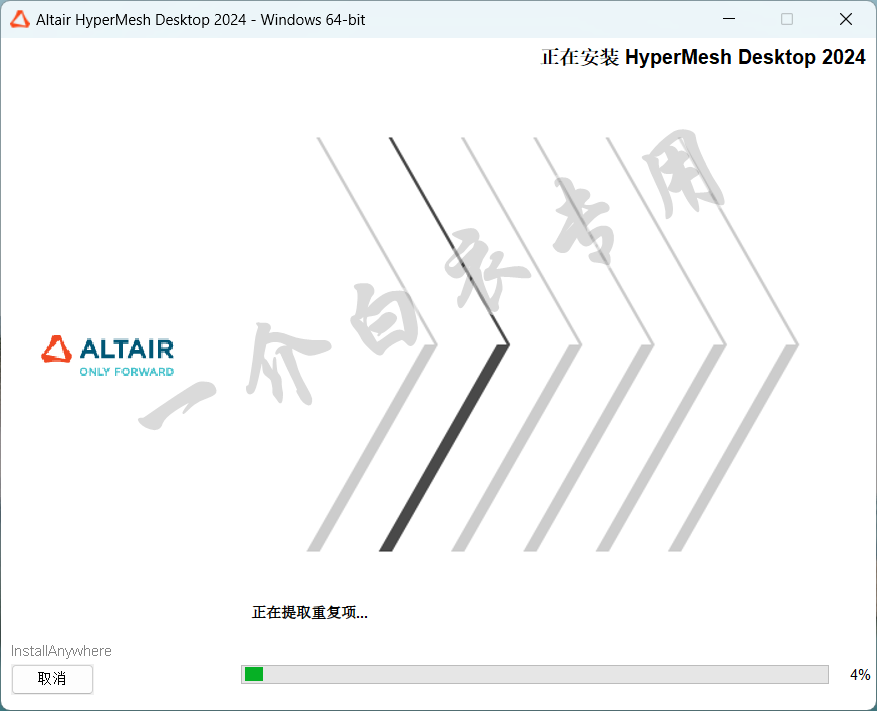
Task: Click the InstallAnywhere label
Action: (x=62, y=651)
